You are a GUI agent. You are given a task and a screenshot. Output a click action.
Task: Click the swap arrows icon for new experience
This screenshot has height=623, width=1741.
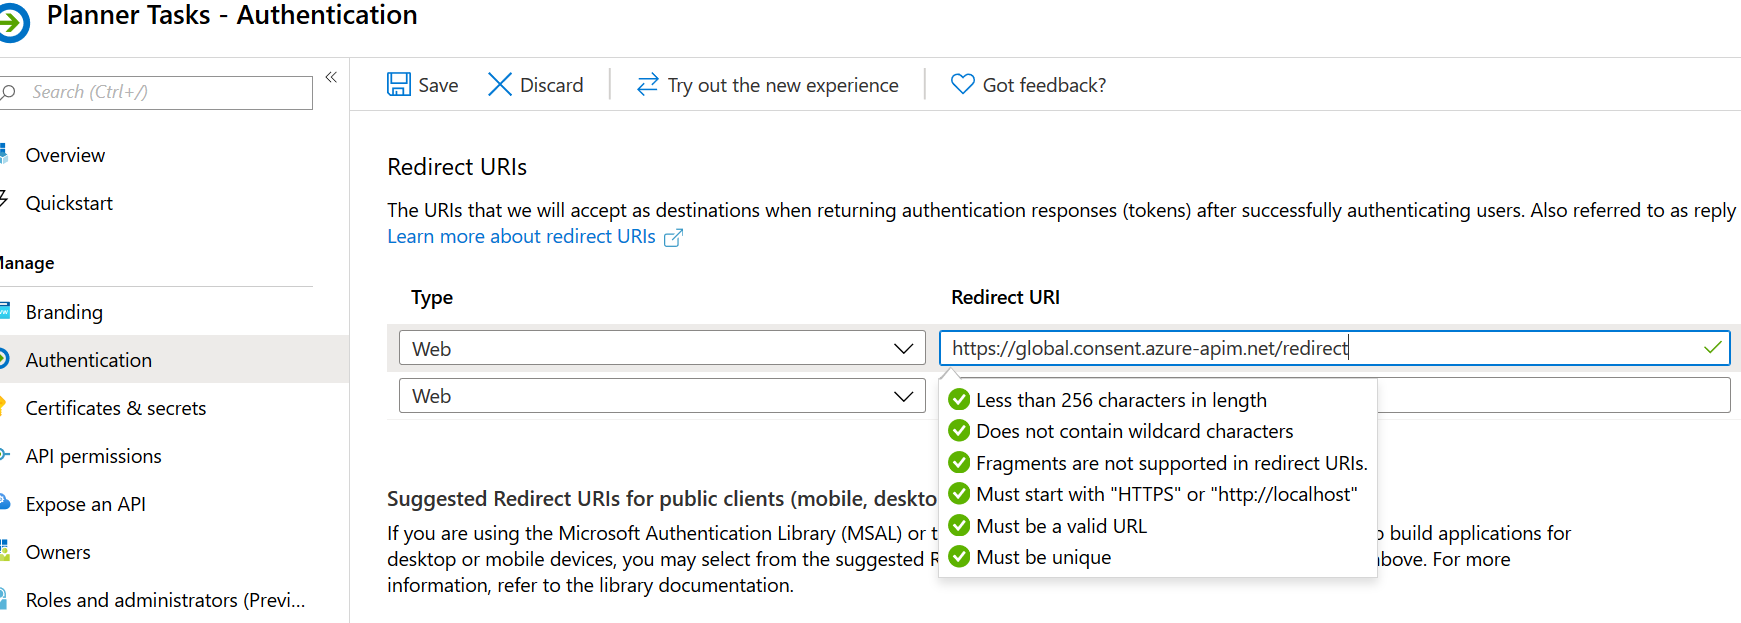click(x=647, y=85)
